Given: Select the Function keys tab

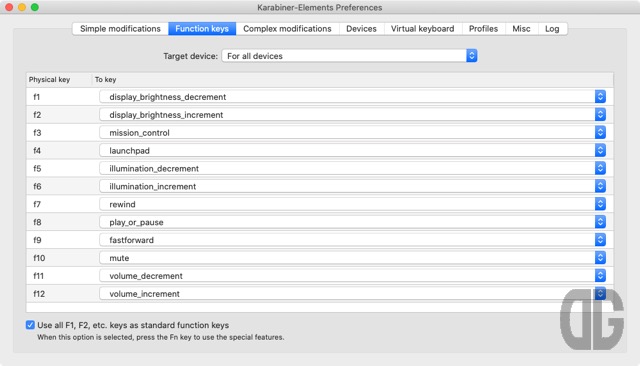Looking at the screenshot, I should click(x=202, y=29).
